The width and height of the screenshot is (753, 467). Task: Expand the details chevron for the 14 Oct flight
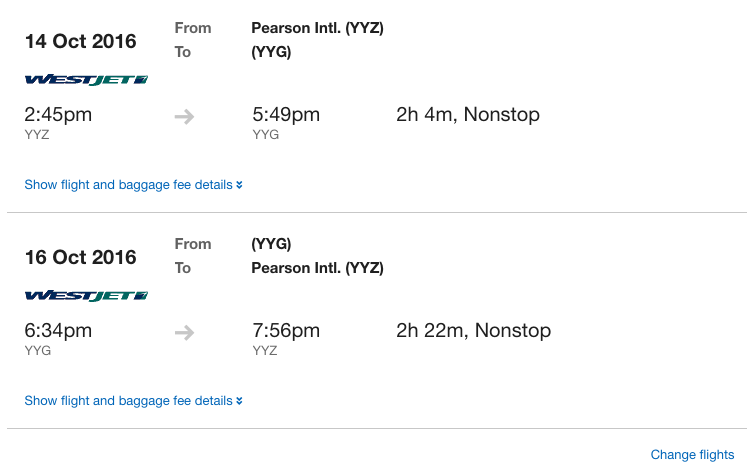coord(239,185)
